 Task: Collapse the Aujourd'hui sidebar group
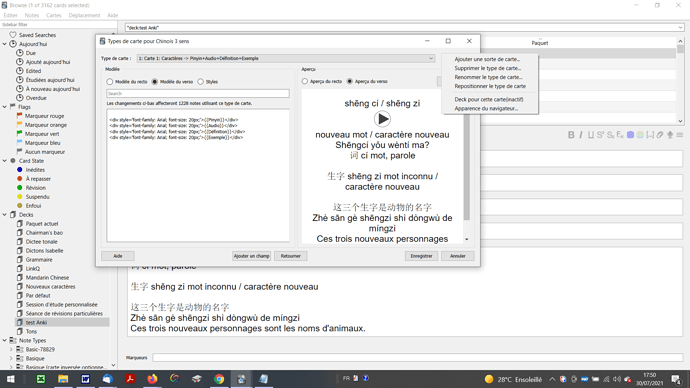tap(5, 44)
